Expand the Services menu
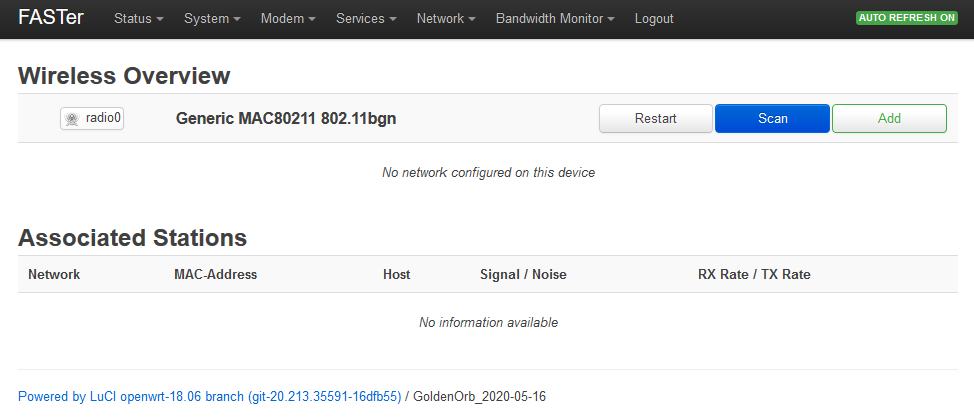This screenshot has width=974, height=419. [366, 19]
